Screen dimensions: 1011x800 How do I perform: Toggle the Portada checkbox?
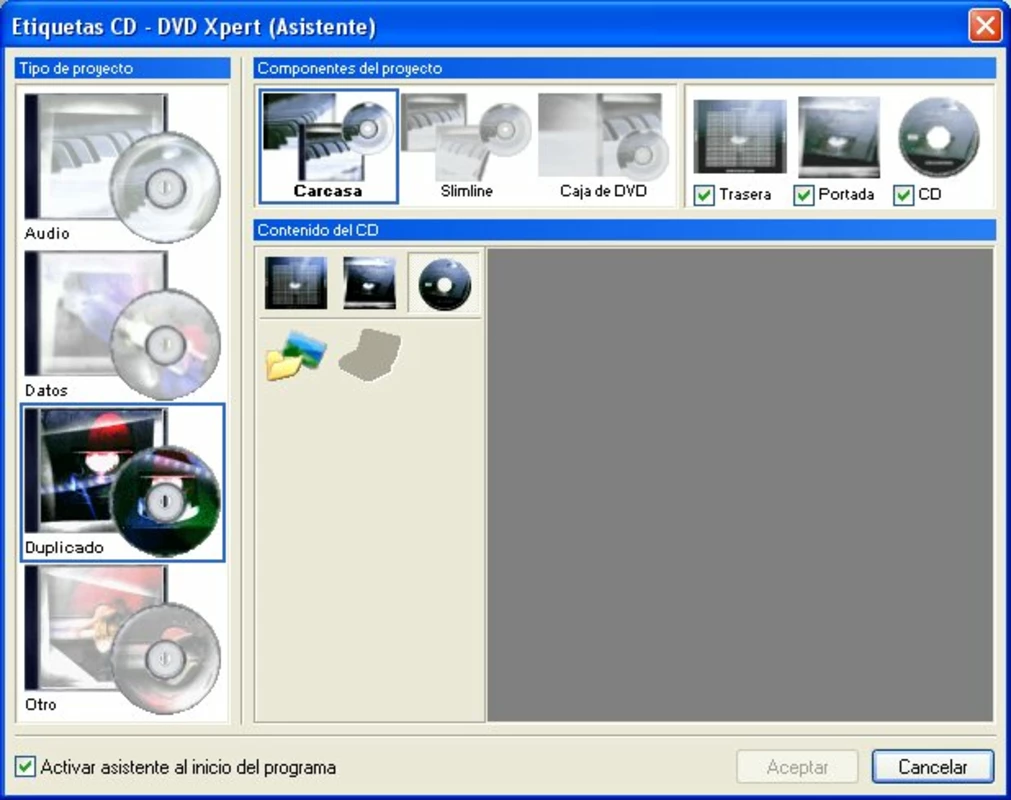coord(803,195)
